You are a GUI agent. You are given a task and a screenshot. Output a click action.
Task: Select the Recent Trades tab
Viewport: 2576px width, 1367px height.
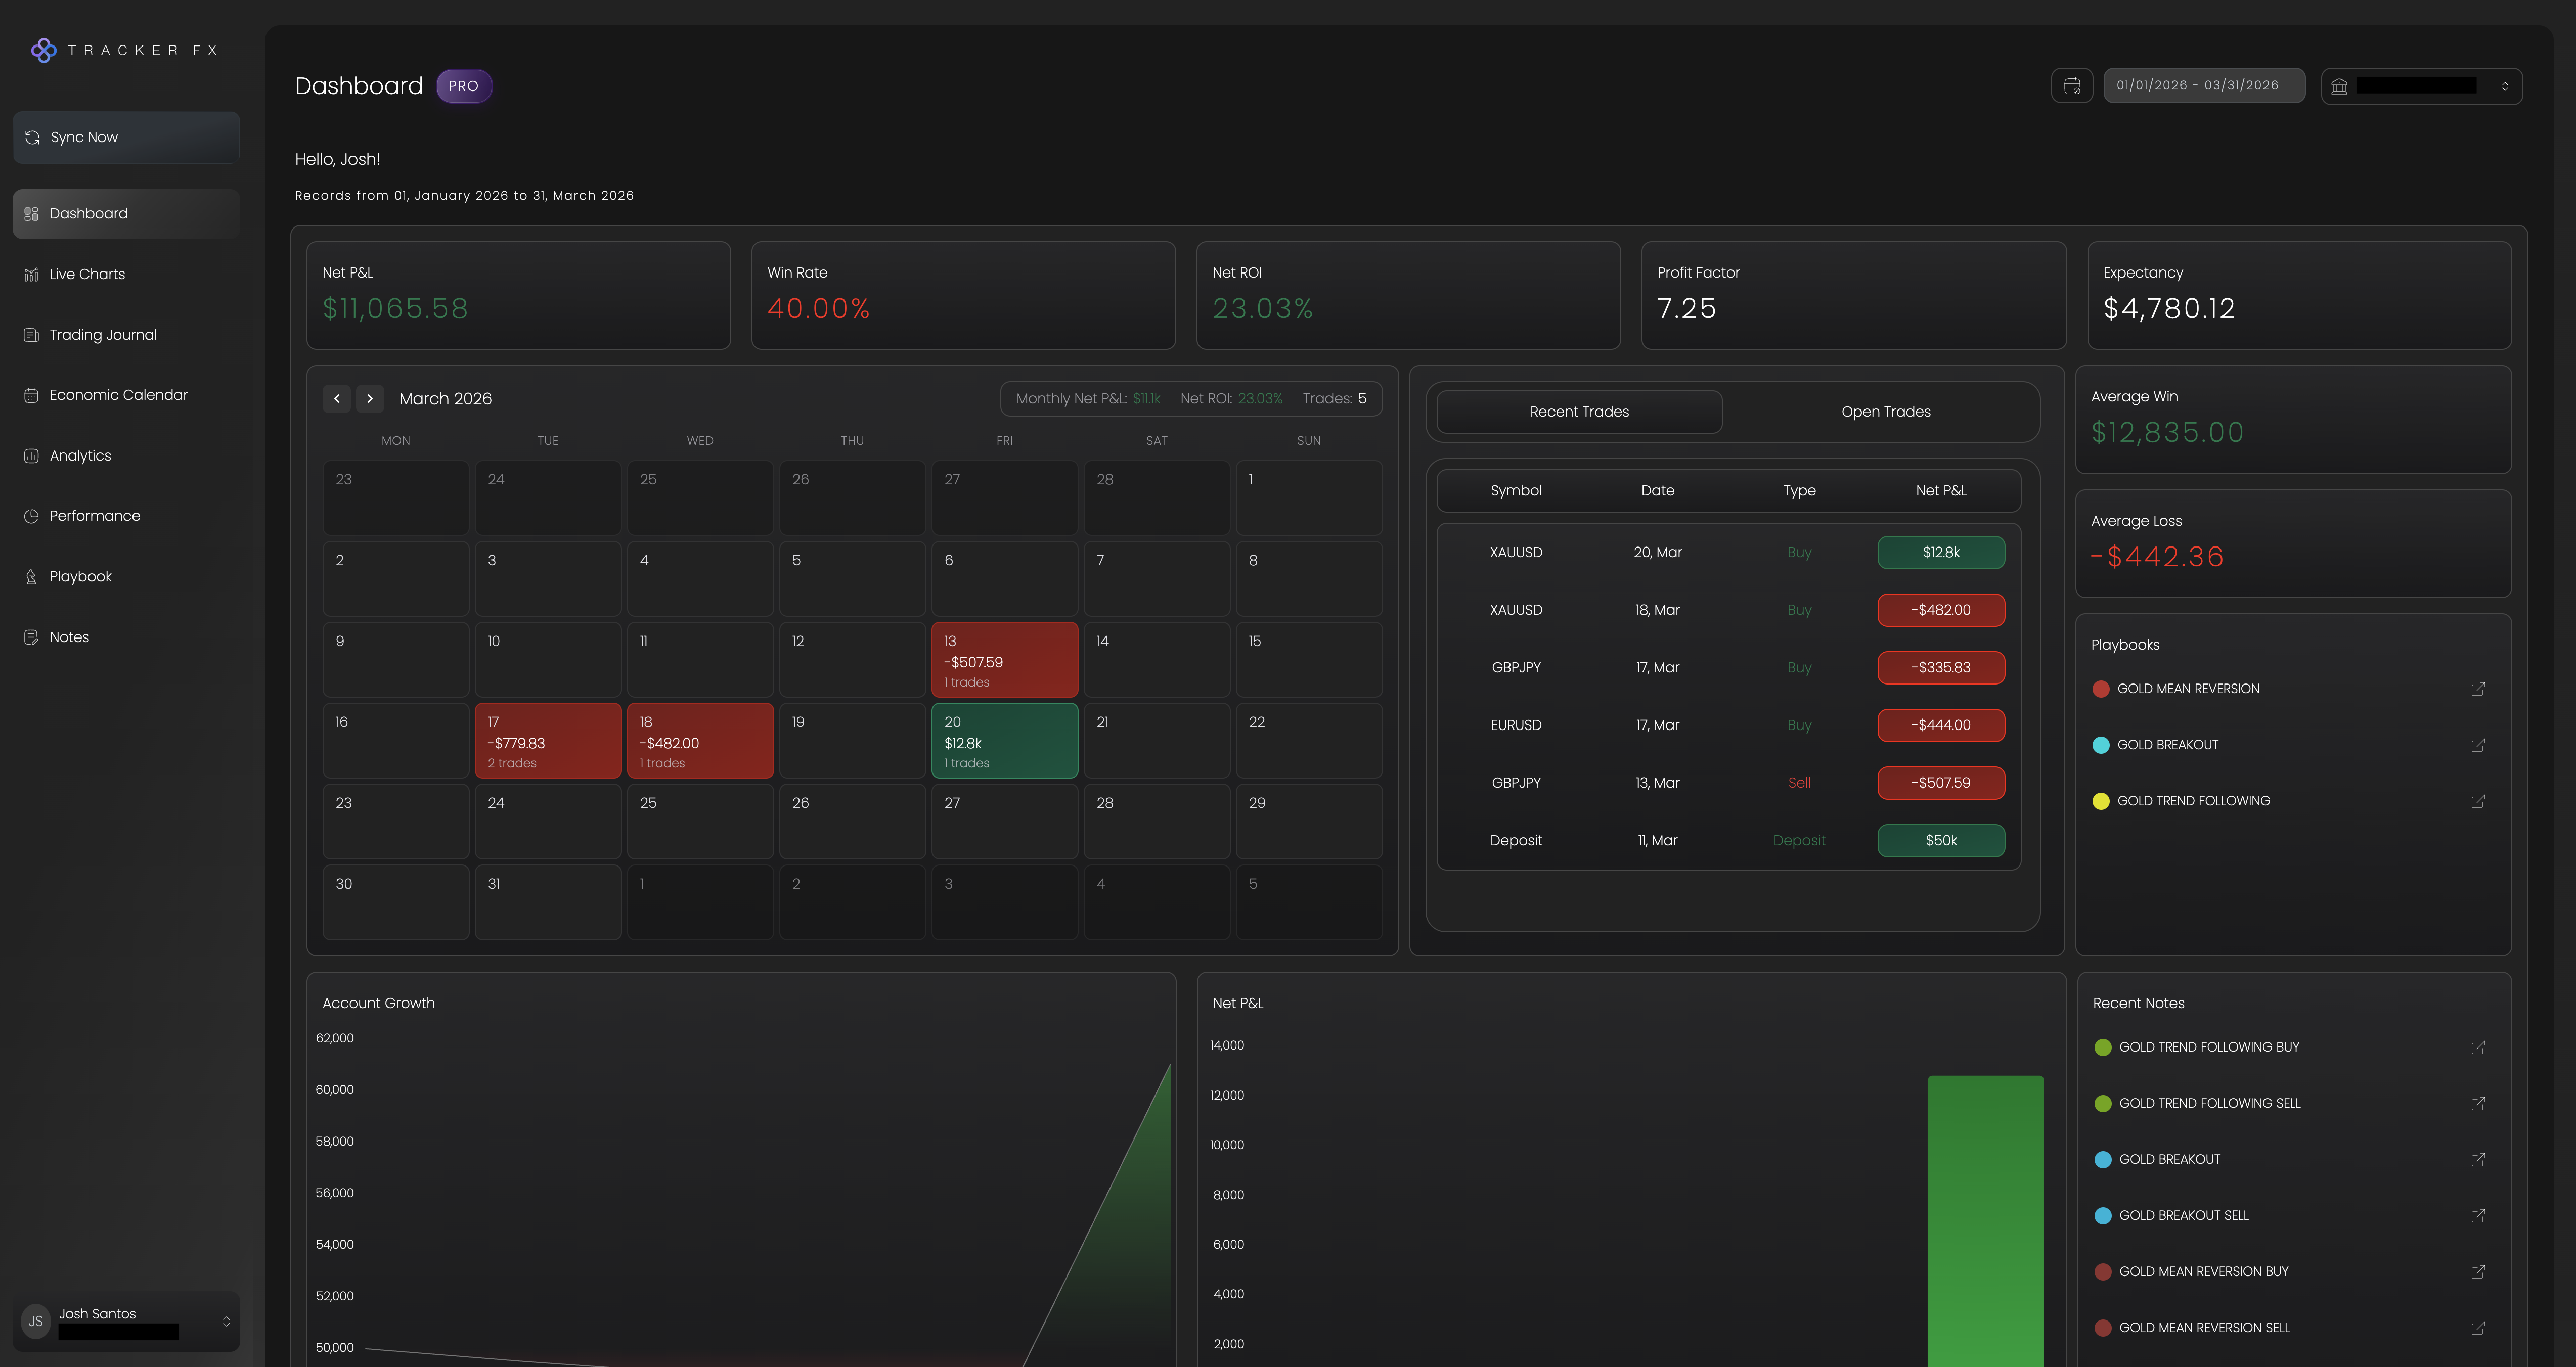pos(1578,411)
